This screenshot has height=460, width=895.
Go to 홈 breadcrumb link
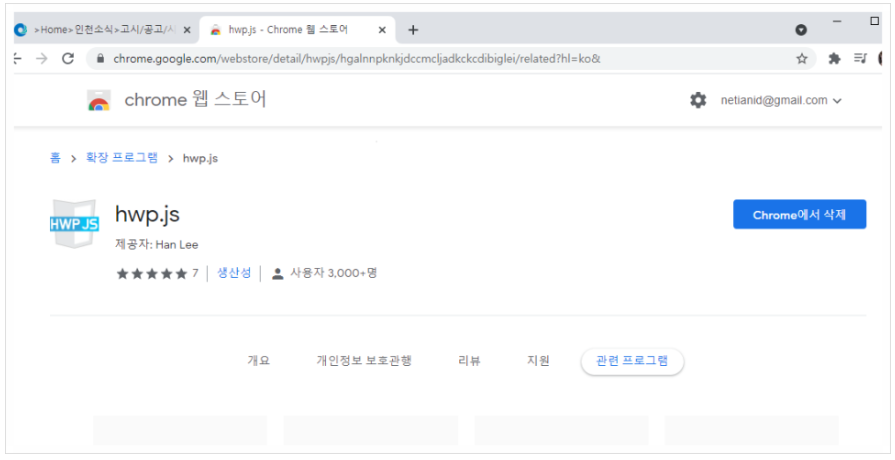pos(55,158)
